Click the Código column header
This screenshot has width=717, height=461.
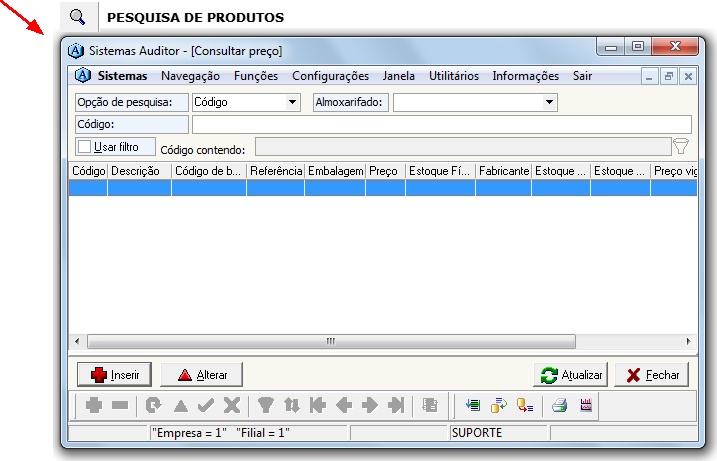click(x=88, y=171)
